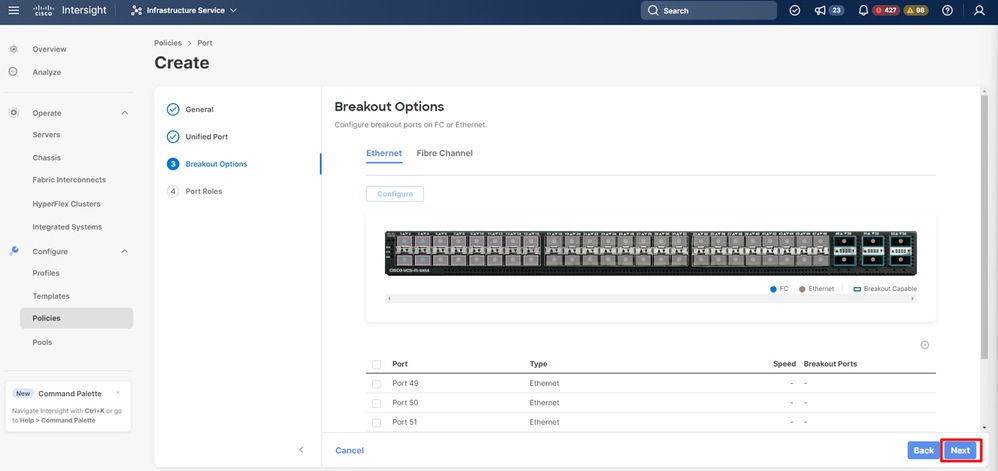Click the status checkmark icon in header
This screenshot has width=998, height=471.
point(795,11)
